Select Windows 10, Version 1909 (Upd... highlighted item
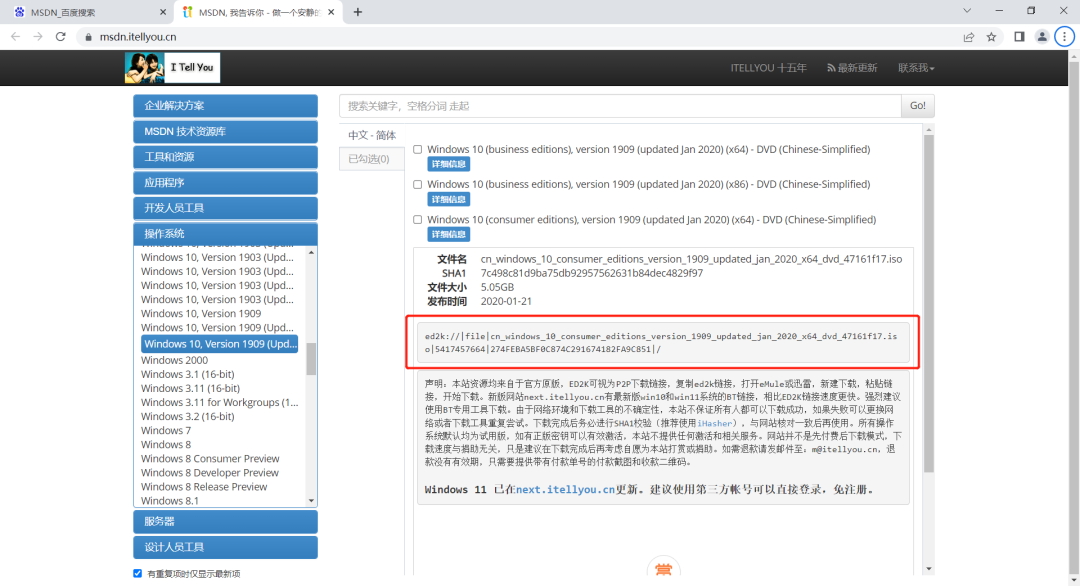 [x=220, y=344]
